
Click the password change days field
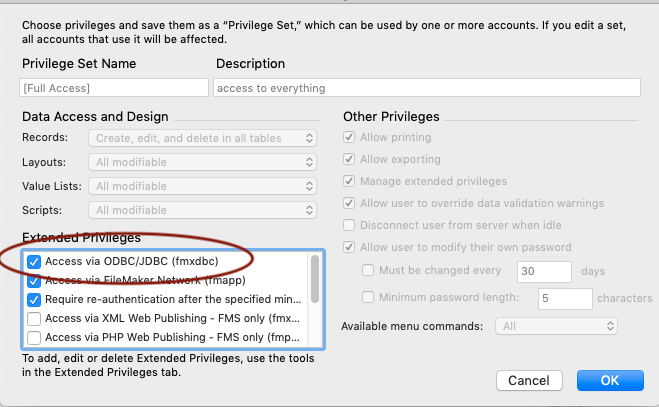[544, 272]
